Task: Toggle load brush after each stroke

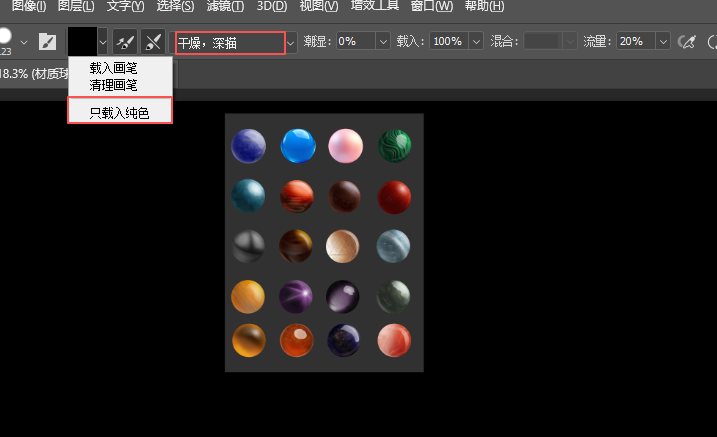Action: coord(125,43)
